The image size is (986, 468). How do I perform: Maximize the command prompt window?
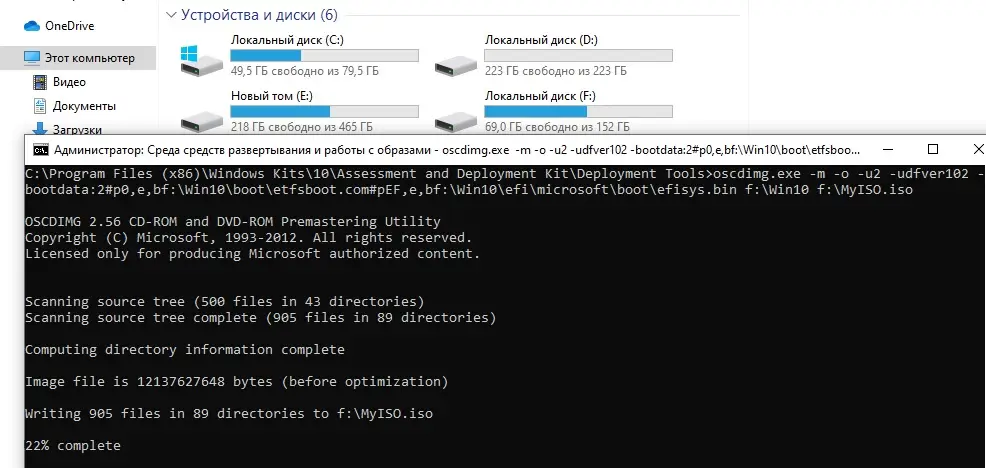(933, 150)
